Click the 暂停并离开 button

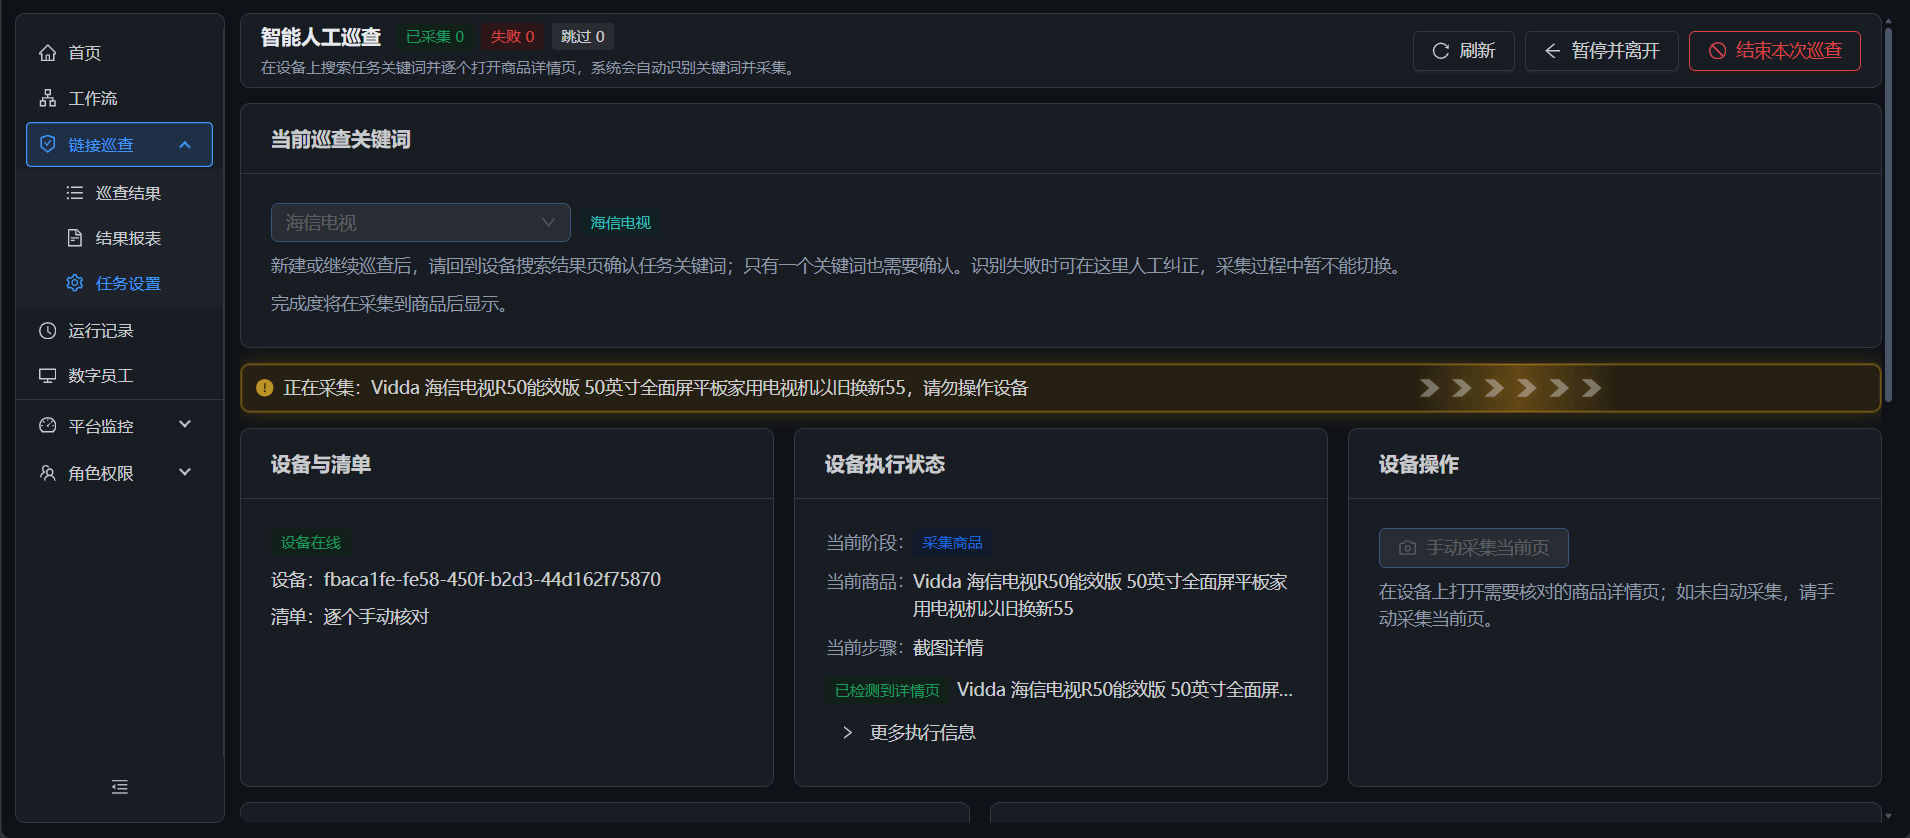pos(1602,51)
